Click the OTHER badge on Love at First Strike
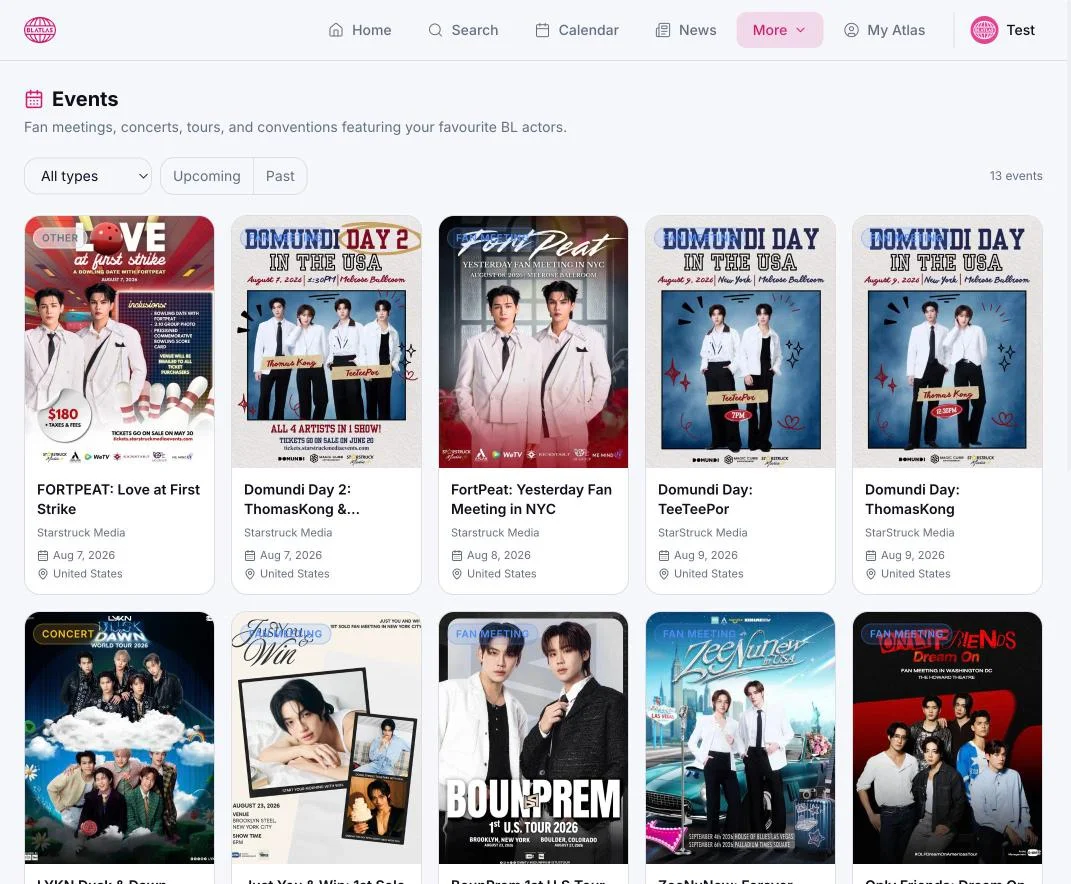Screen dimensions: 1071x884 pyautogui.click(x=59, y=238)
